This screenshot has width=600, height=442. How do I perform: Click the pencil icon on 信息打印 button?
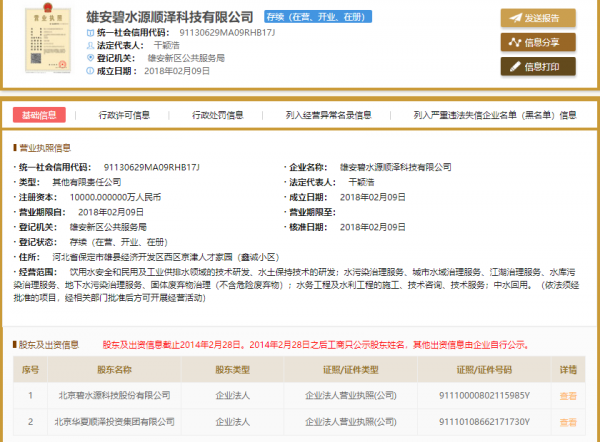(x=515, y=67)
